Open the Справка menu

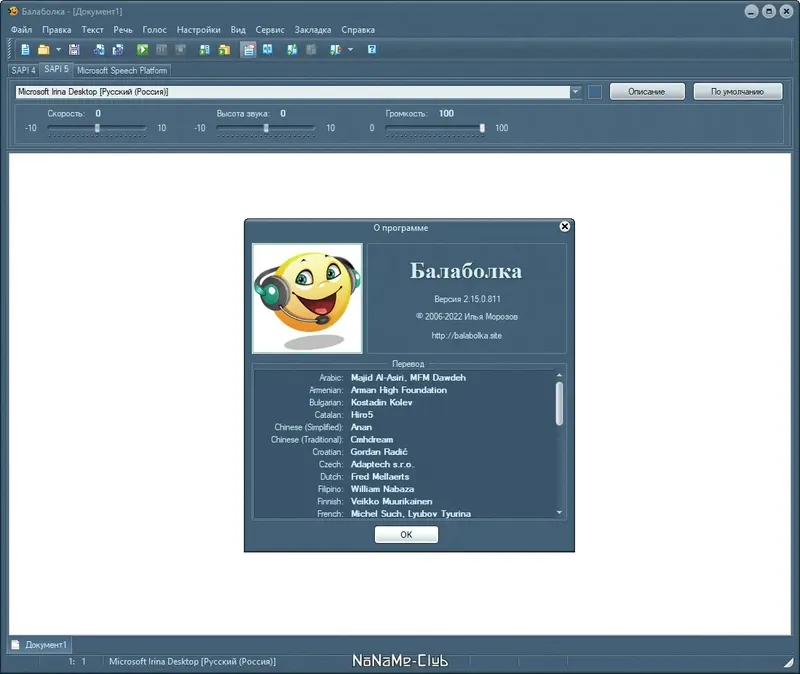tap(358, 30)
